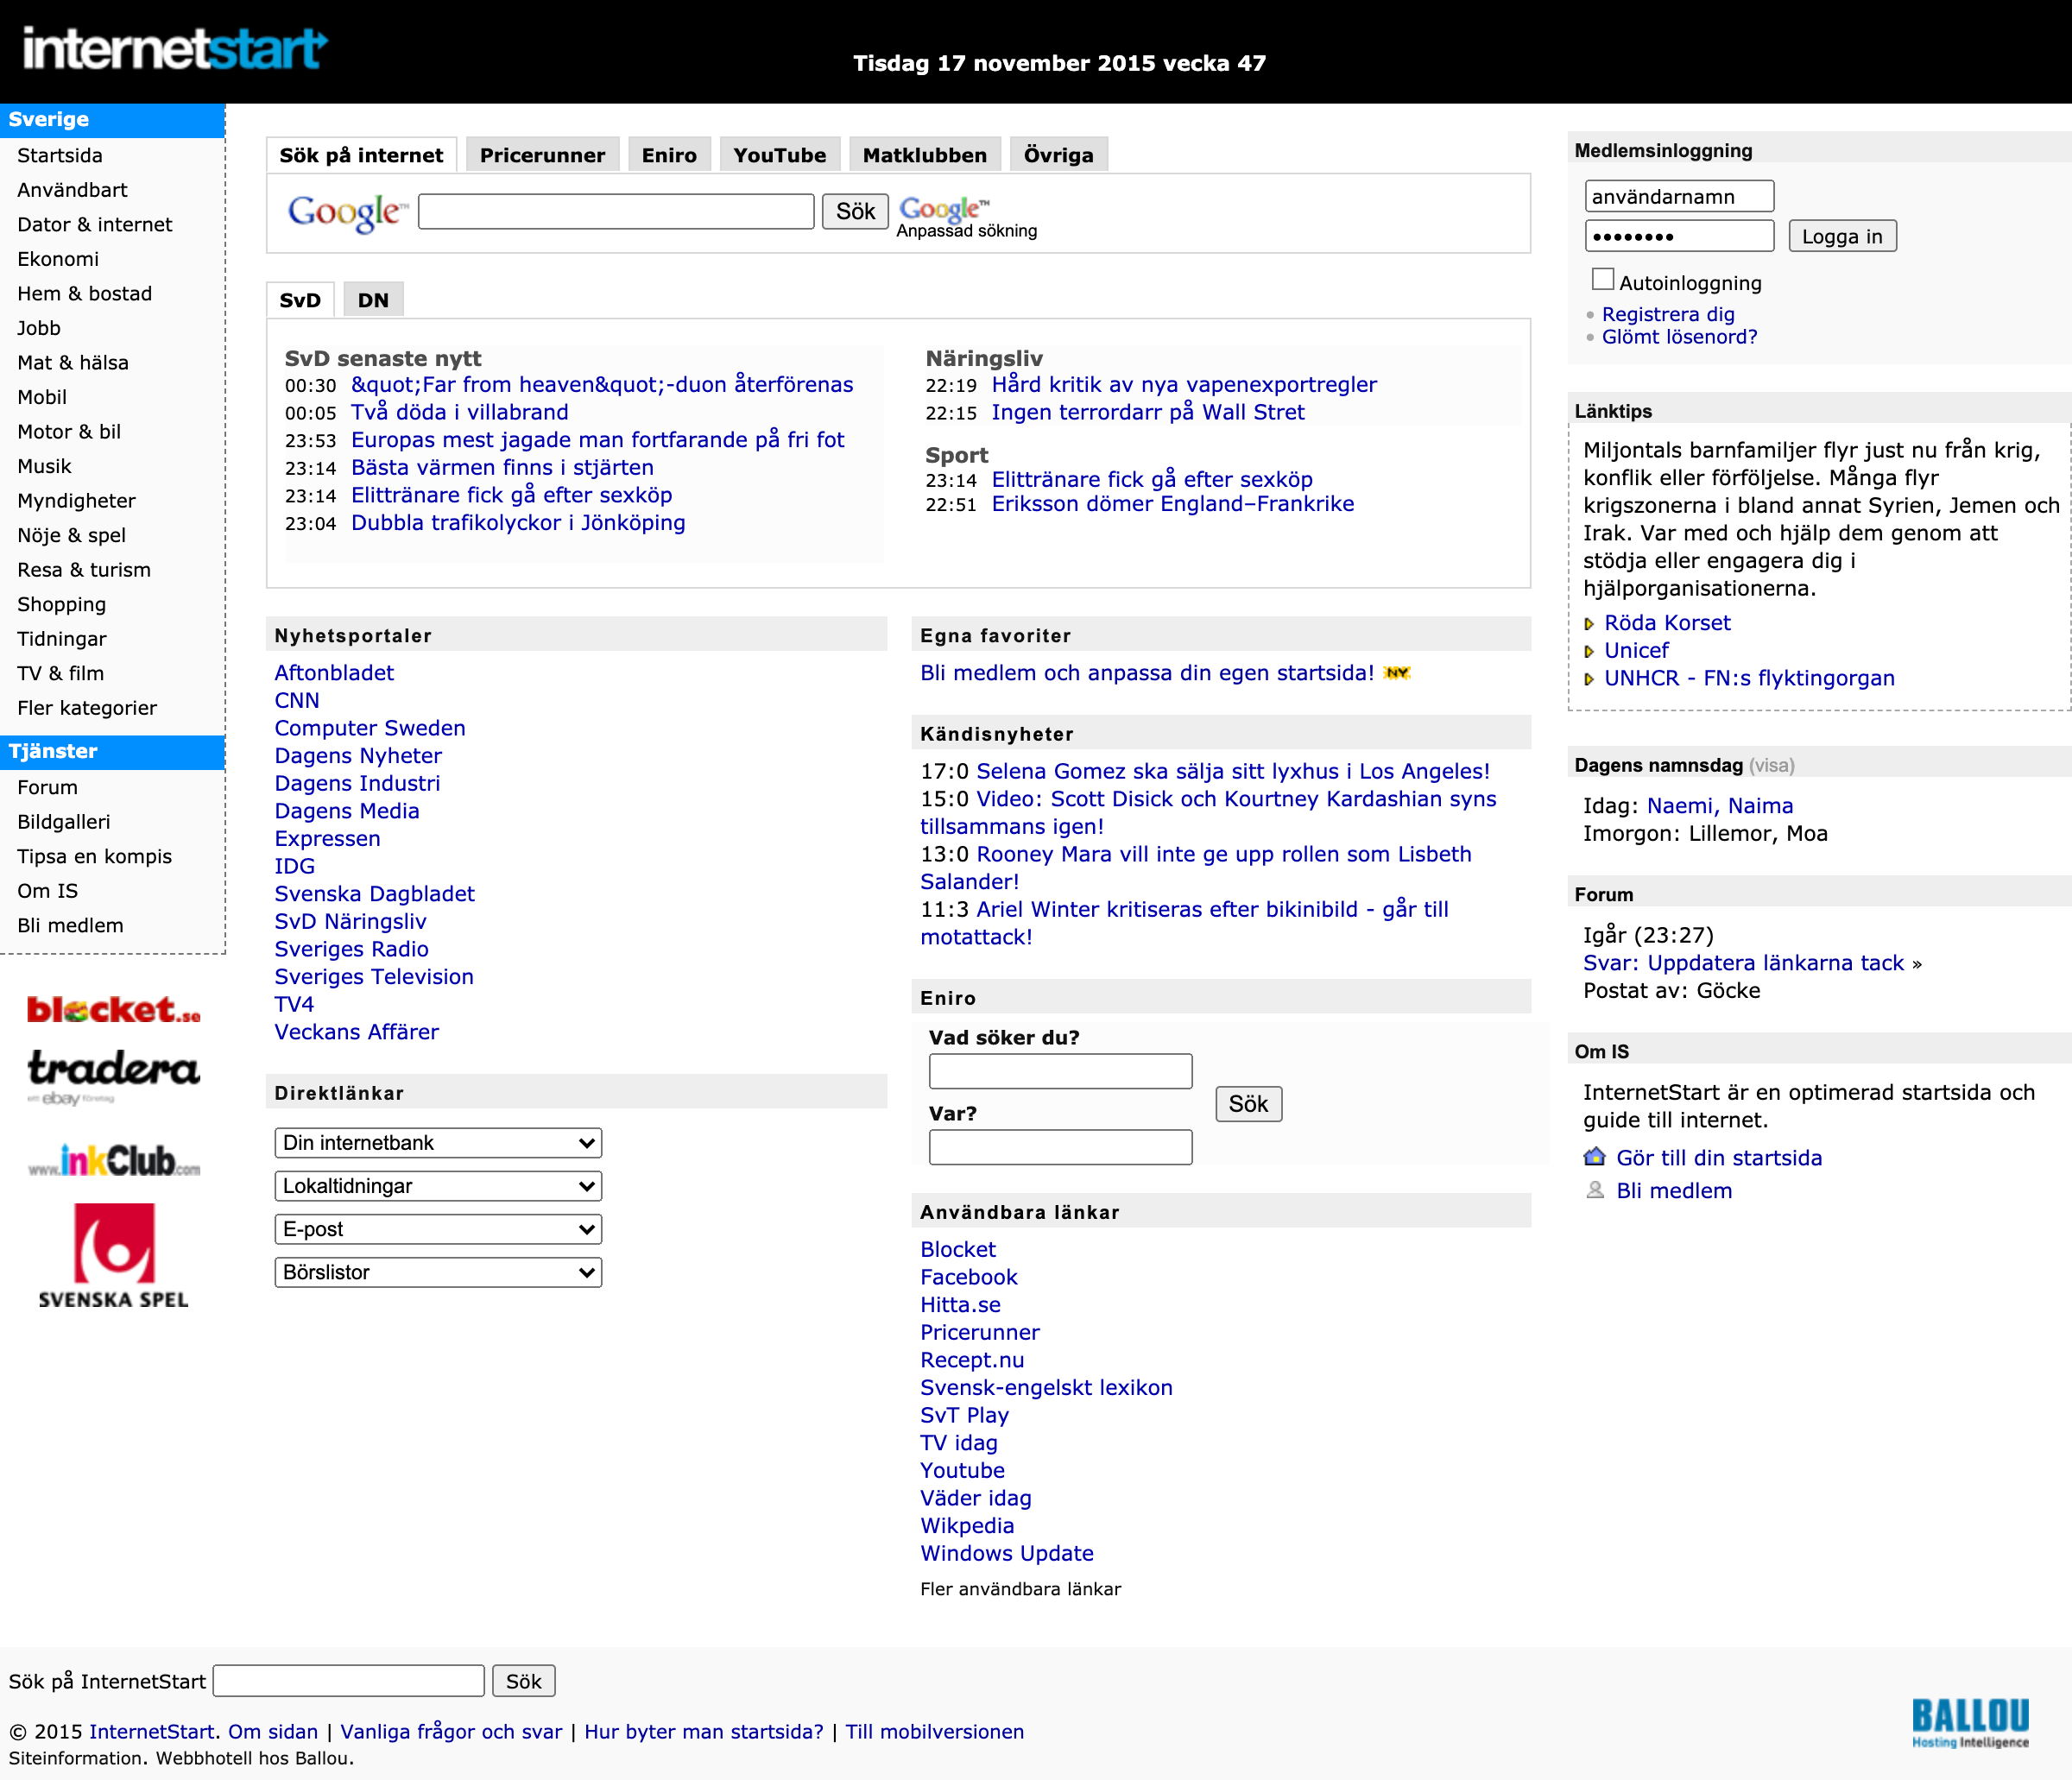Viewport: 2072px width, 1780px height.
Task: Open Svensk-engelskt lexikon link
Action: 1047,1388
